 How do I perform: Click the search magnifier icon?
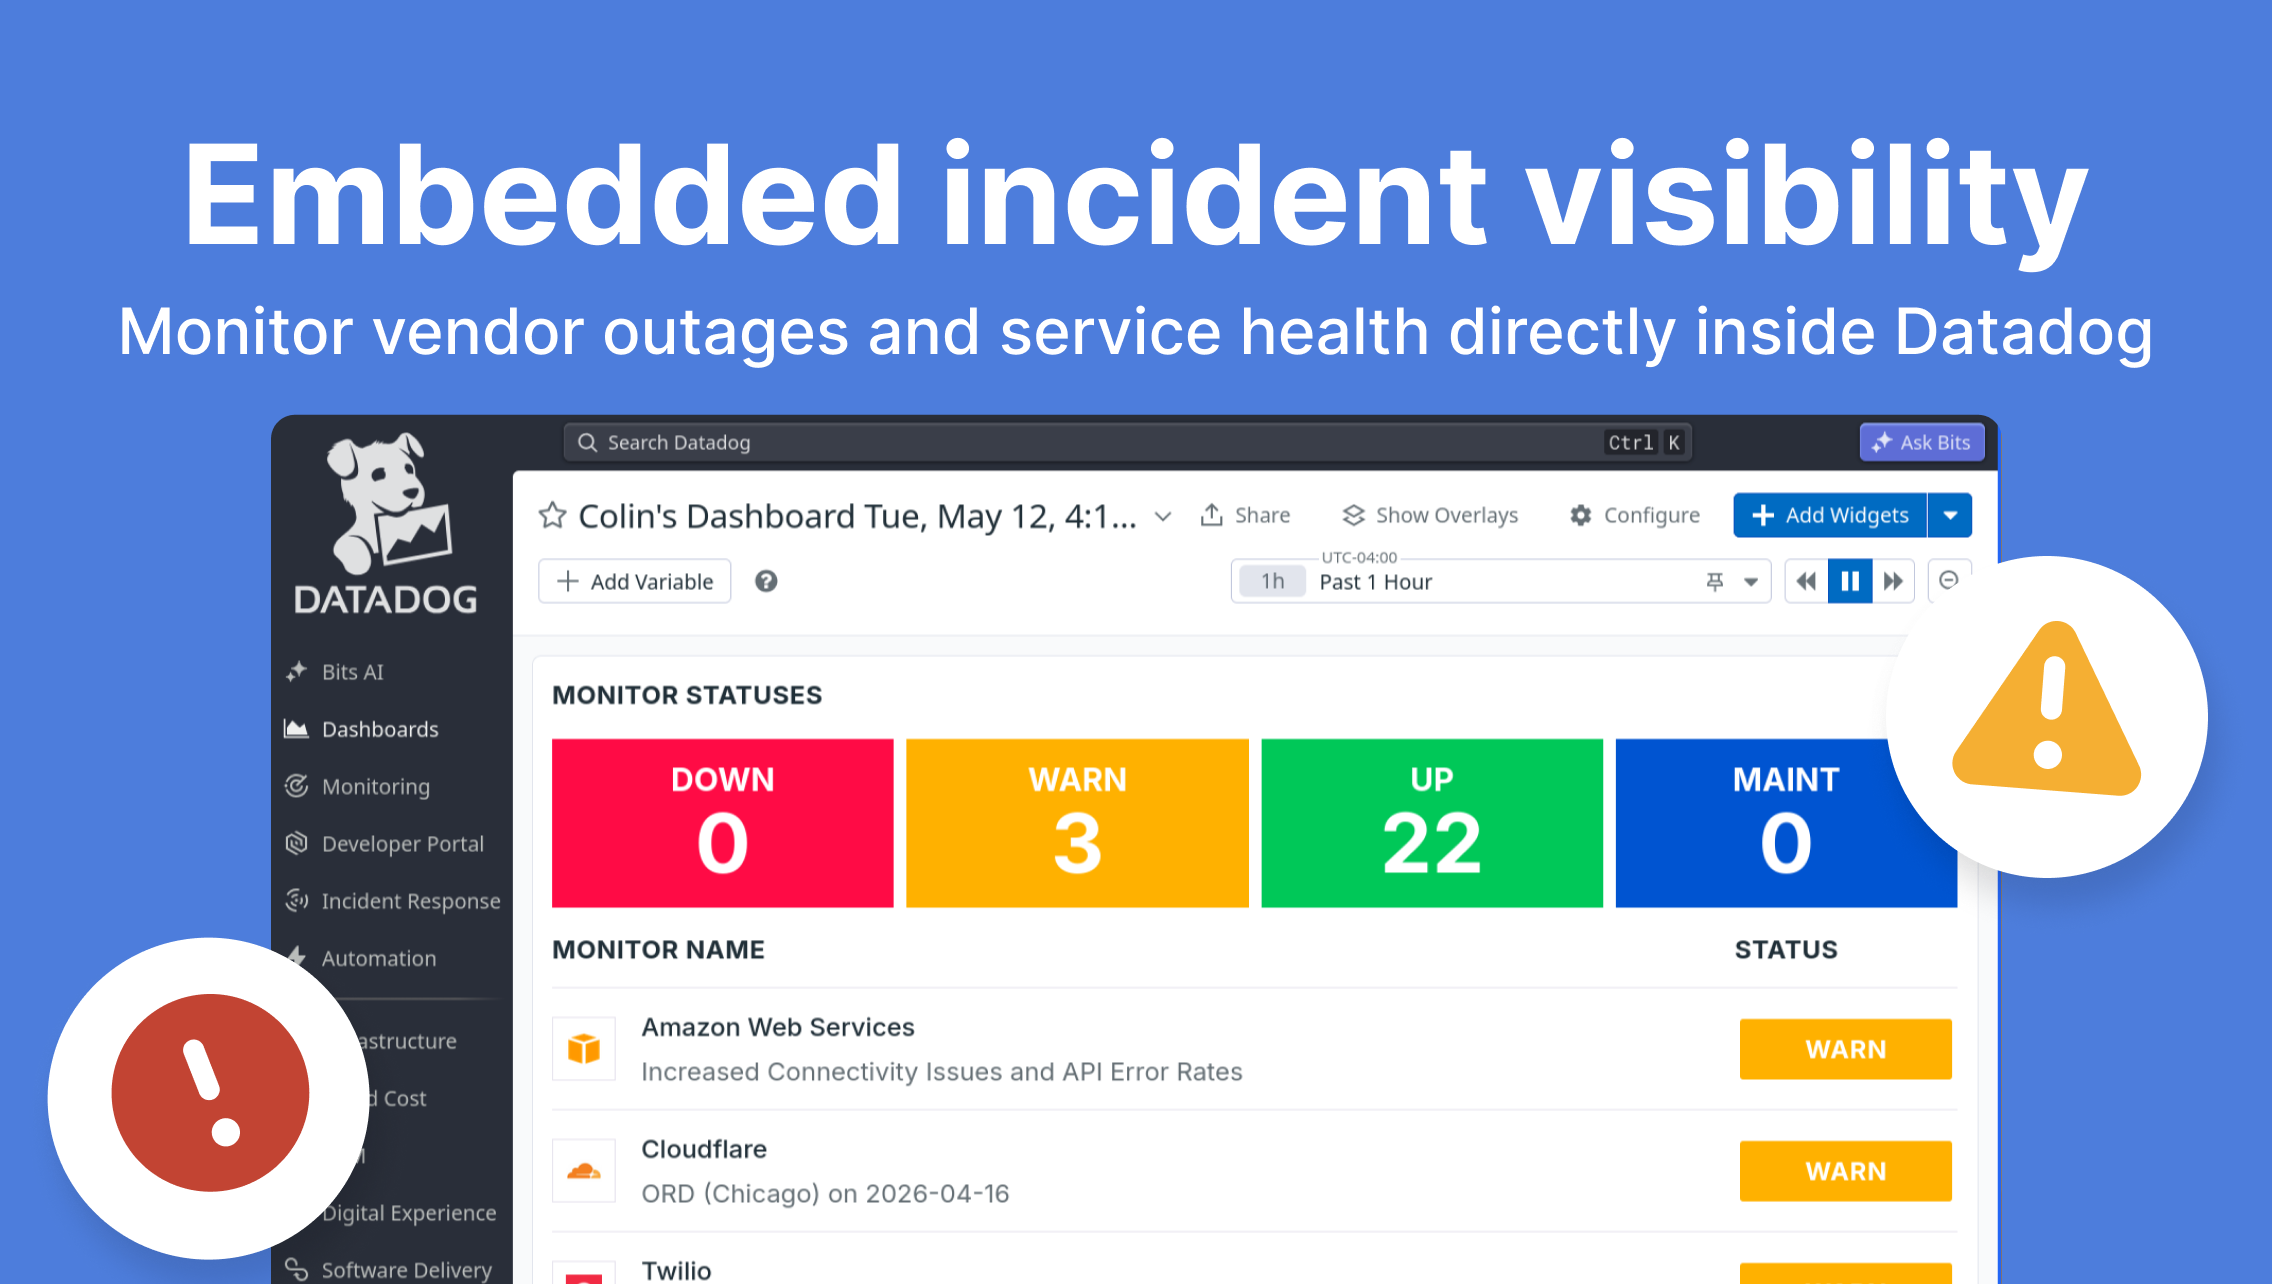click(588, 442)
